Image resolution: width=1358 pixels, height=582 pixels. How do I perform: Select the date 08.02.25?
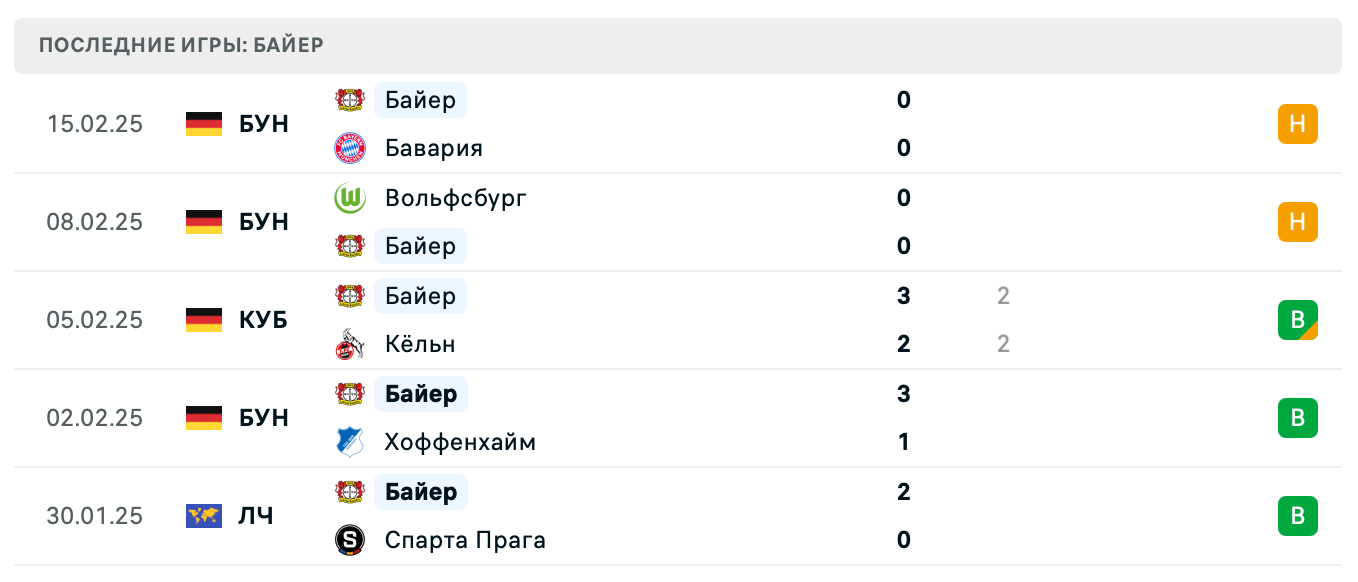pos(95,222)
